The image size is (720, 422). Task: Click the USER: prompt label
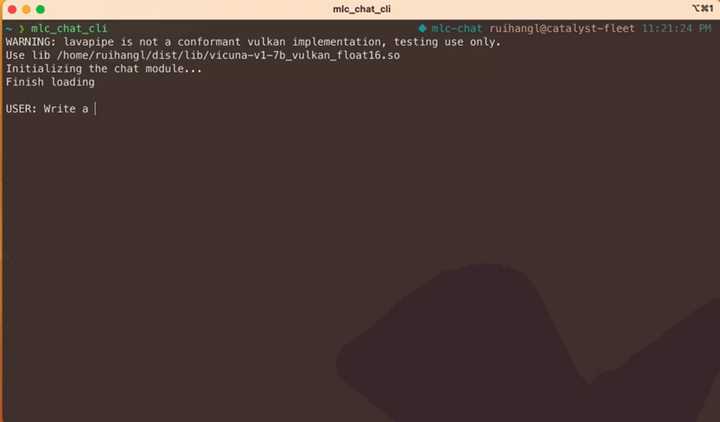pos(21,109)
